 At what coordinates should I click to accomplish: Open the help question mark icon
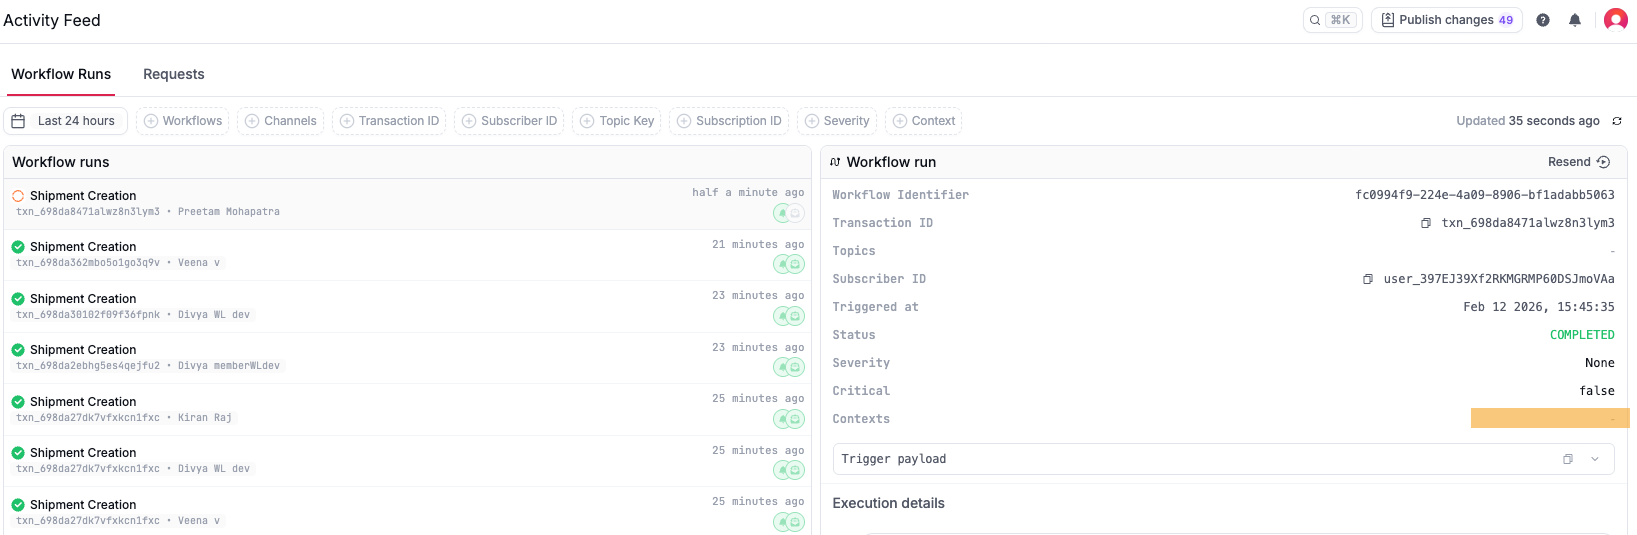tap(1543, 20)
